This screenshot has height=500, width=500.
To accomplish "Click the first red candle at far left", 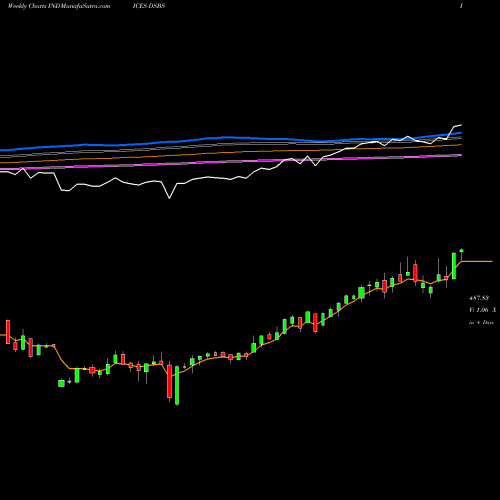I will (x=8, y=332).
